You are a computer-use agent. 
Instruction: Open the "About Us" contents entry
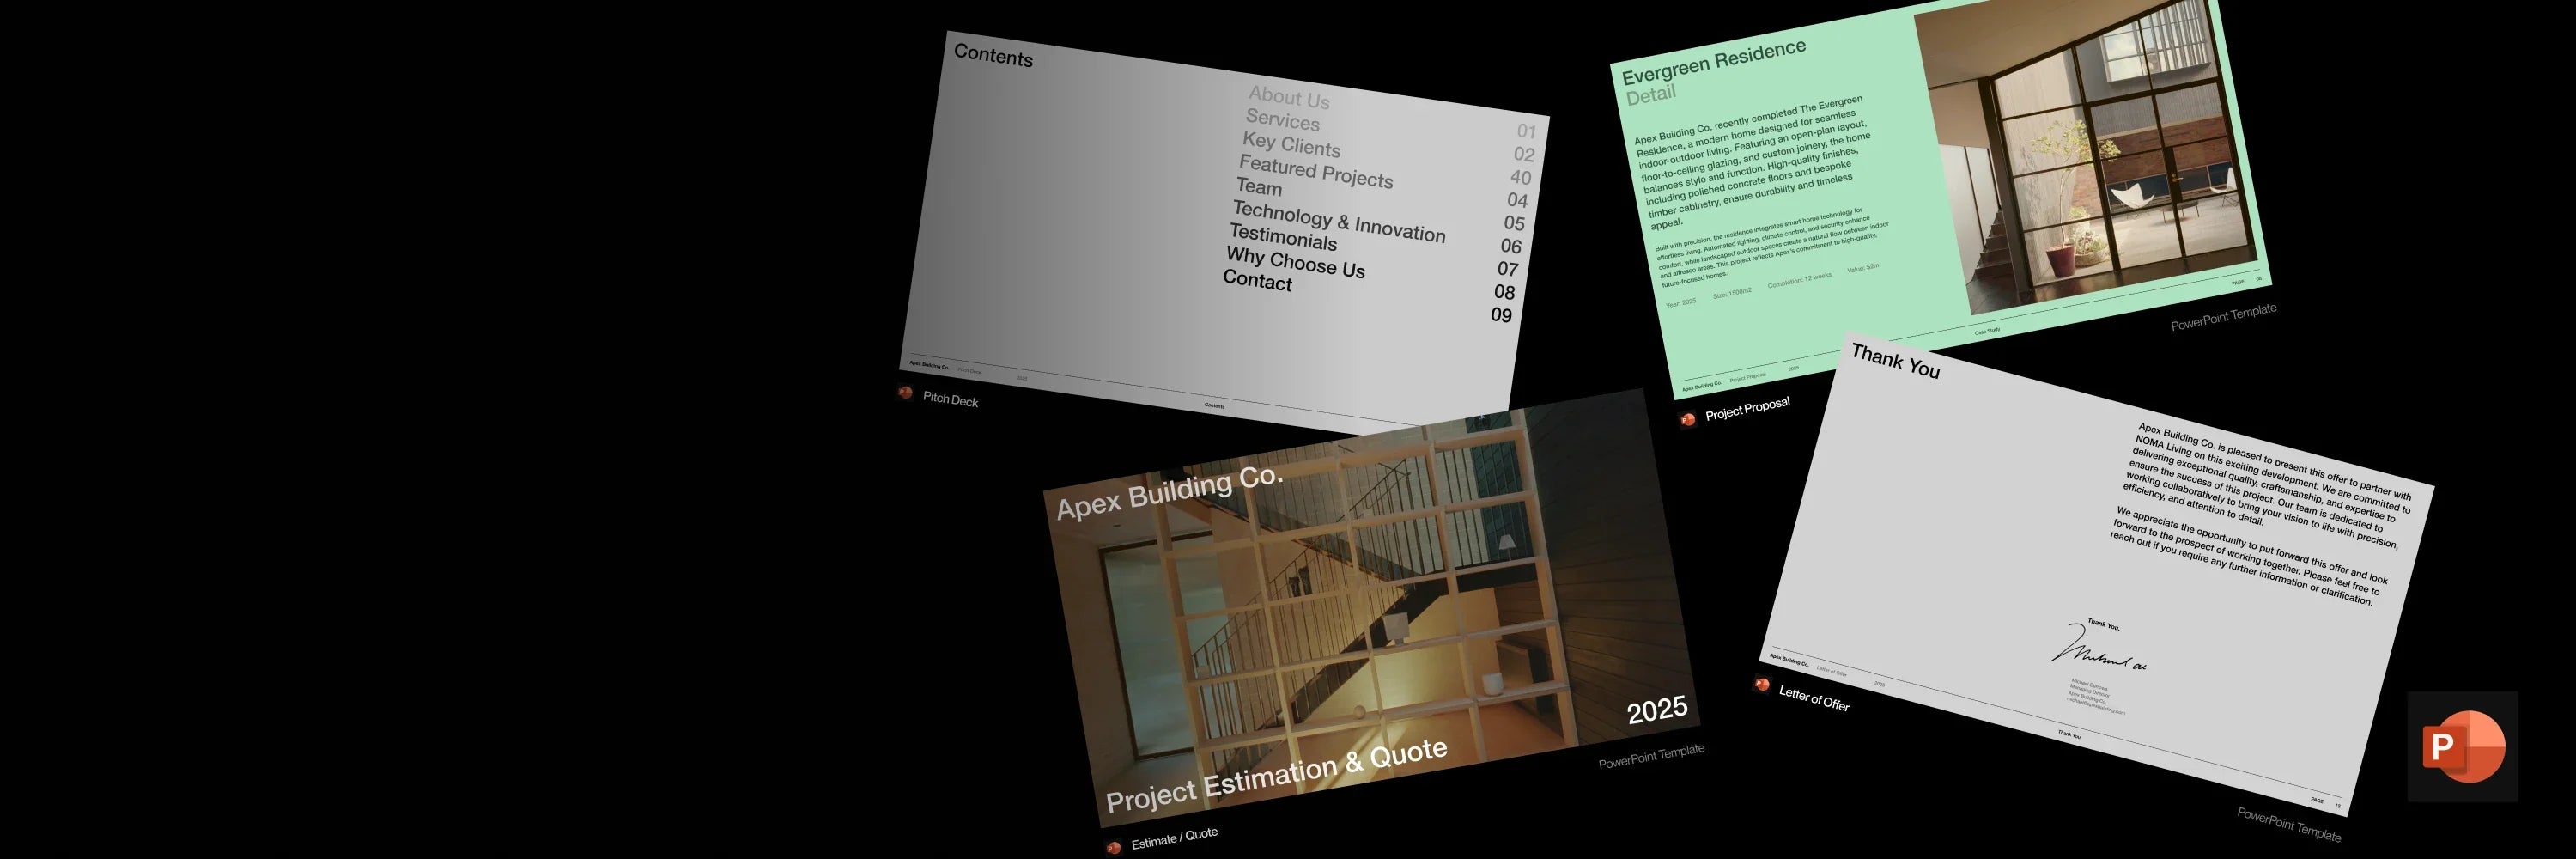point(1288,99)
